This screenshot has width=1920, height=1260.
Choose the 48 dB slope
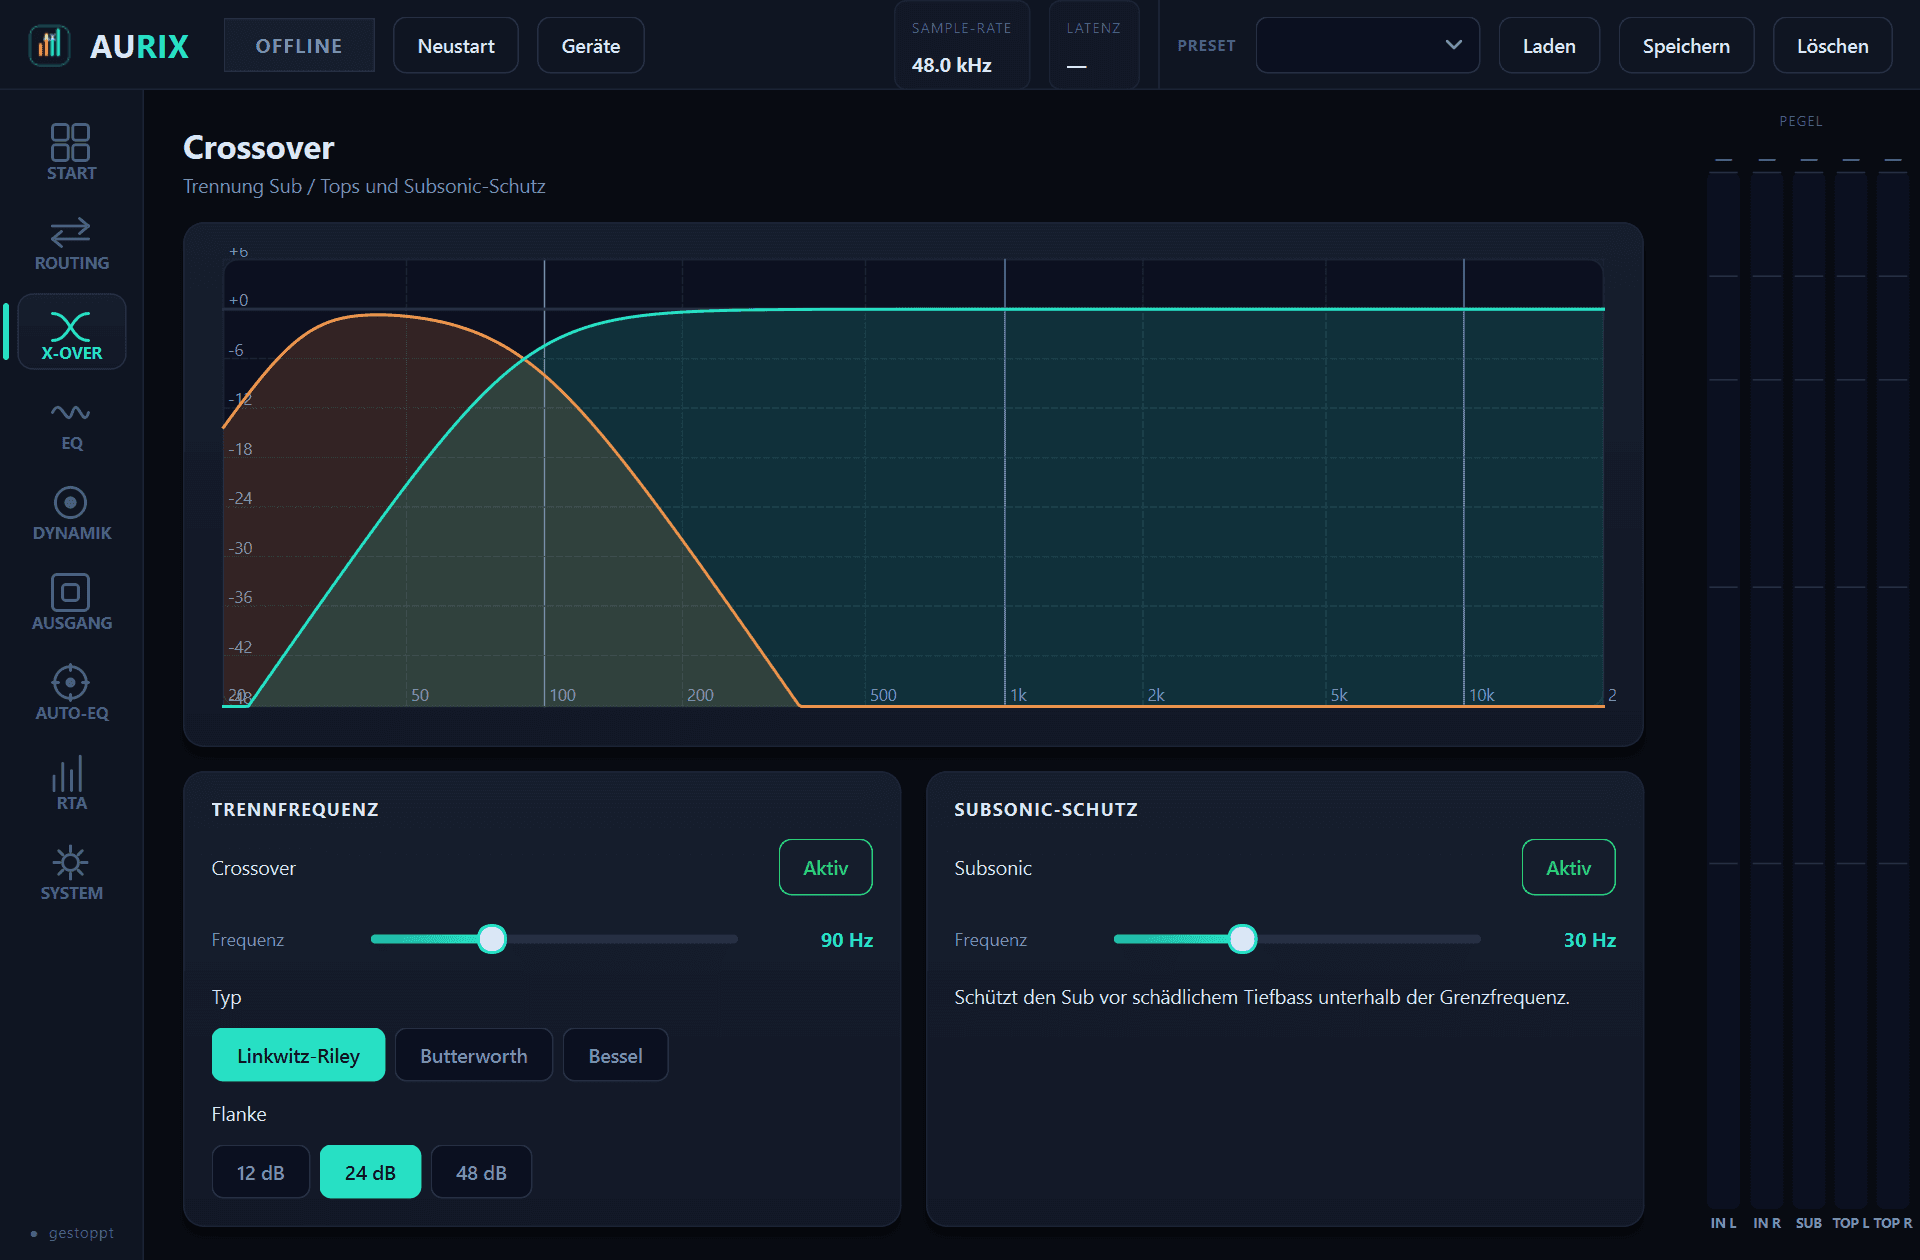click(481, 1172)
